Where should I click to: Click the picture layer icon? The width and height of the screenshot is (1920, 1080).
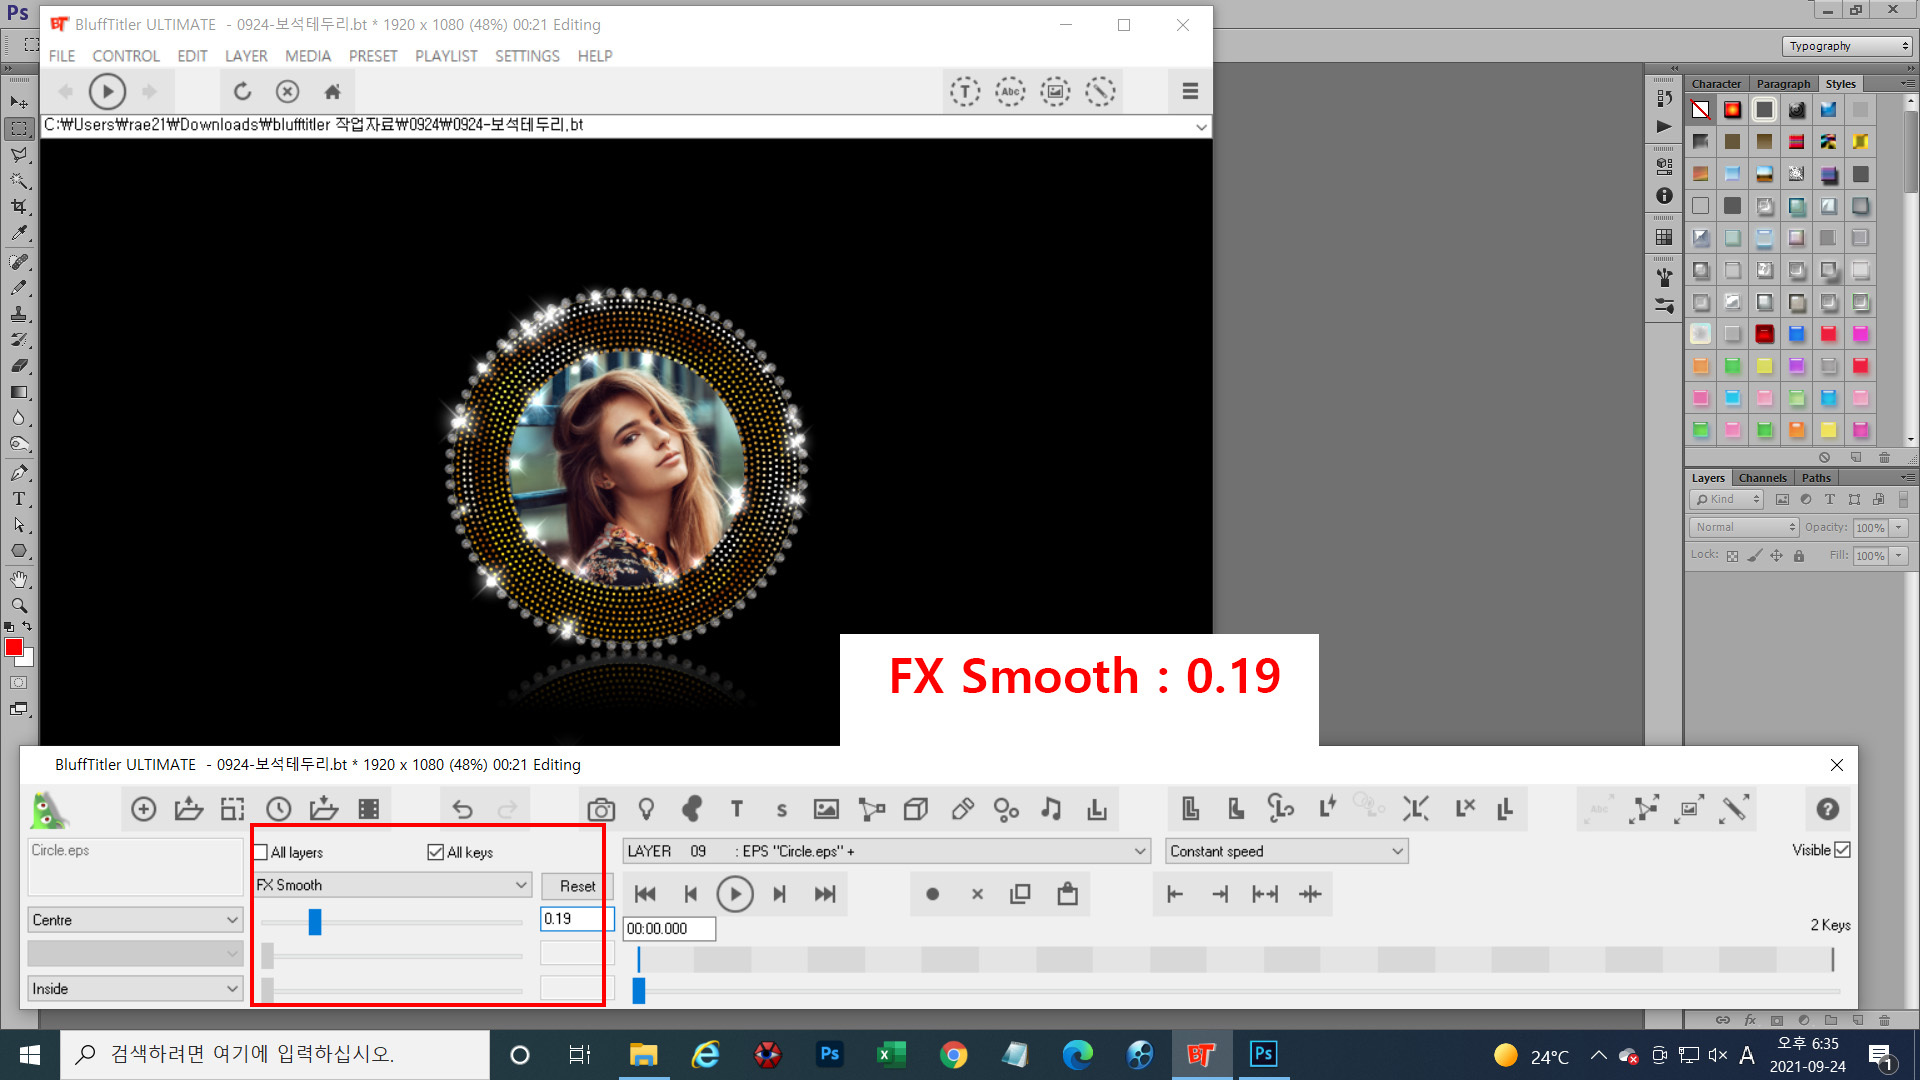[826, 809]
